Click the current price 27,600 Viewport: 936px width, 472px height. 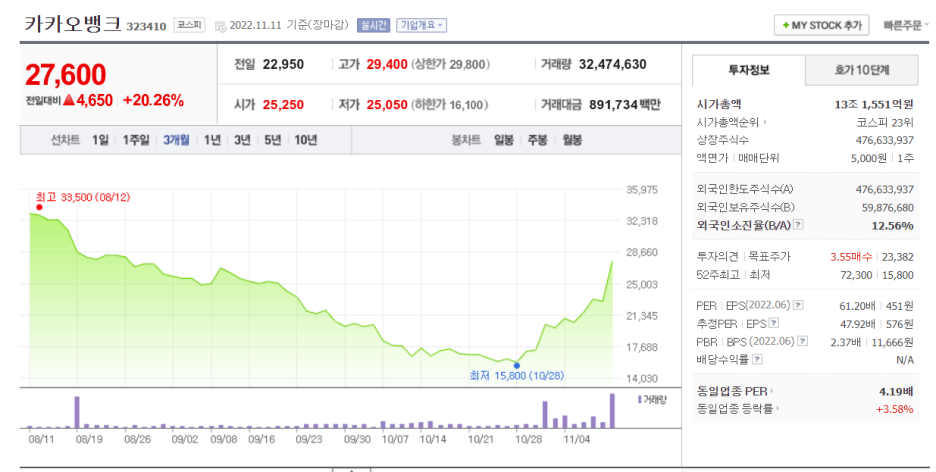[66, 75]
